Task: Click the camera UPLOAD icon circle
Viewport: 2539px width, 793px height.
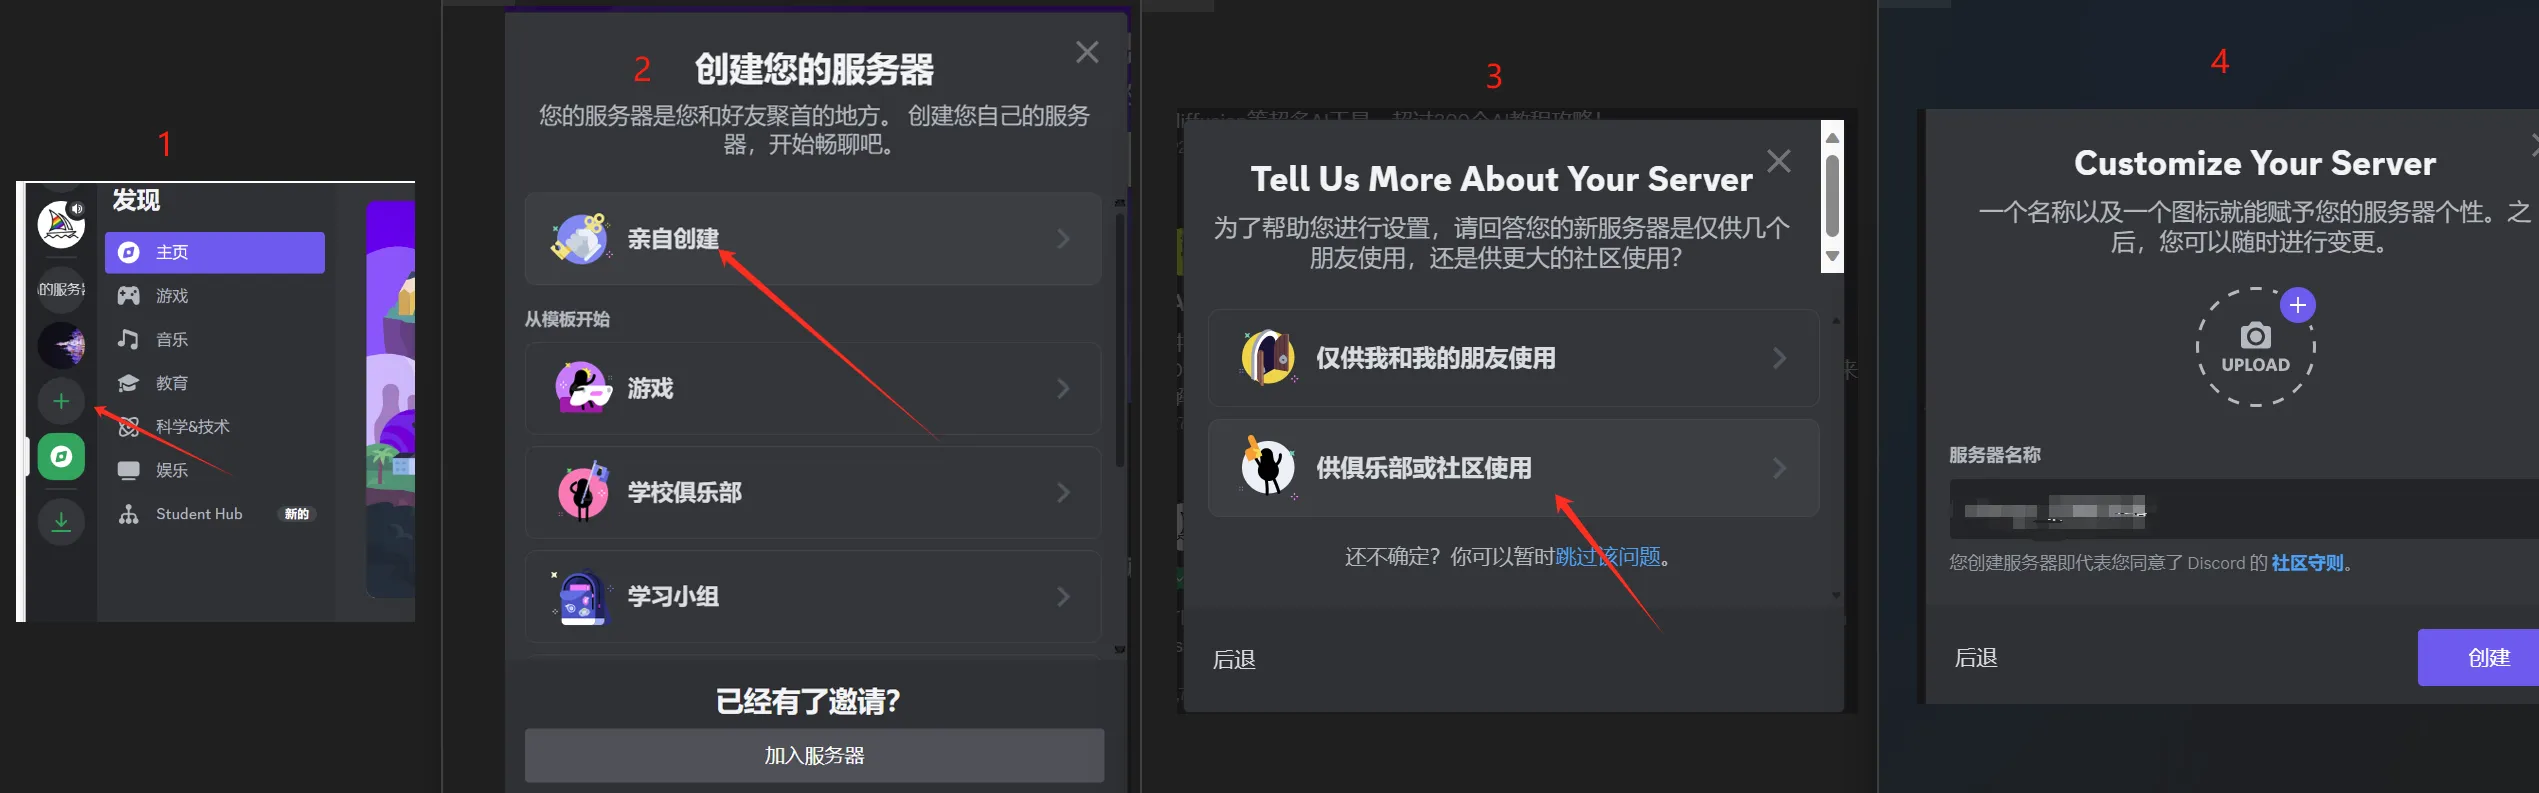Action: tap(2255, 347)
